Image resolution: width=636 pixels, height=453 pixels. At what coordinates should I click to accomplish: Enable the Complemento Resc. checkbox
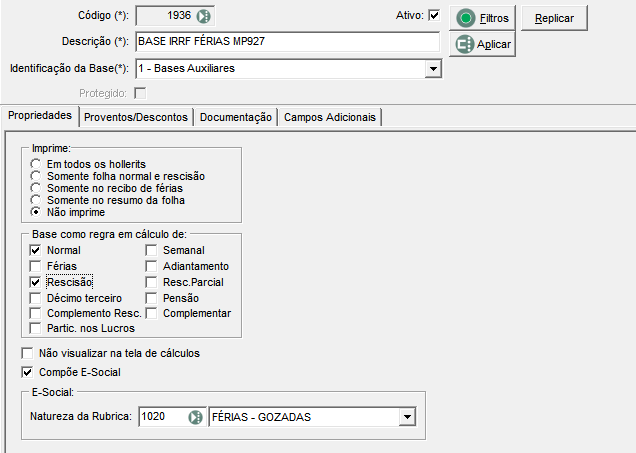[x=35, y=313]
